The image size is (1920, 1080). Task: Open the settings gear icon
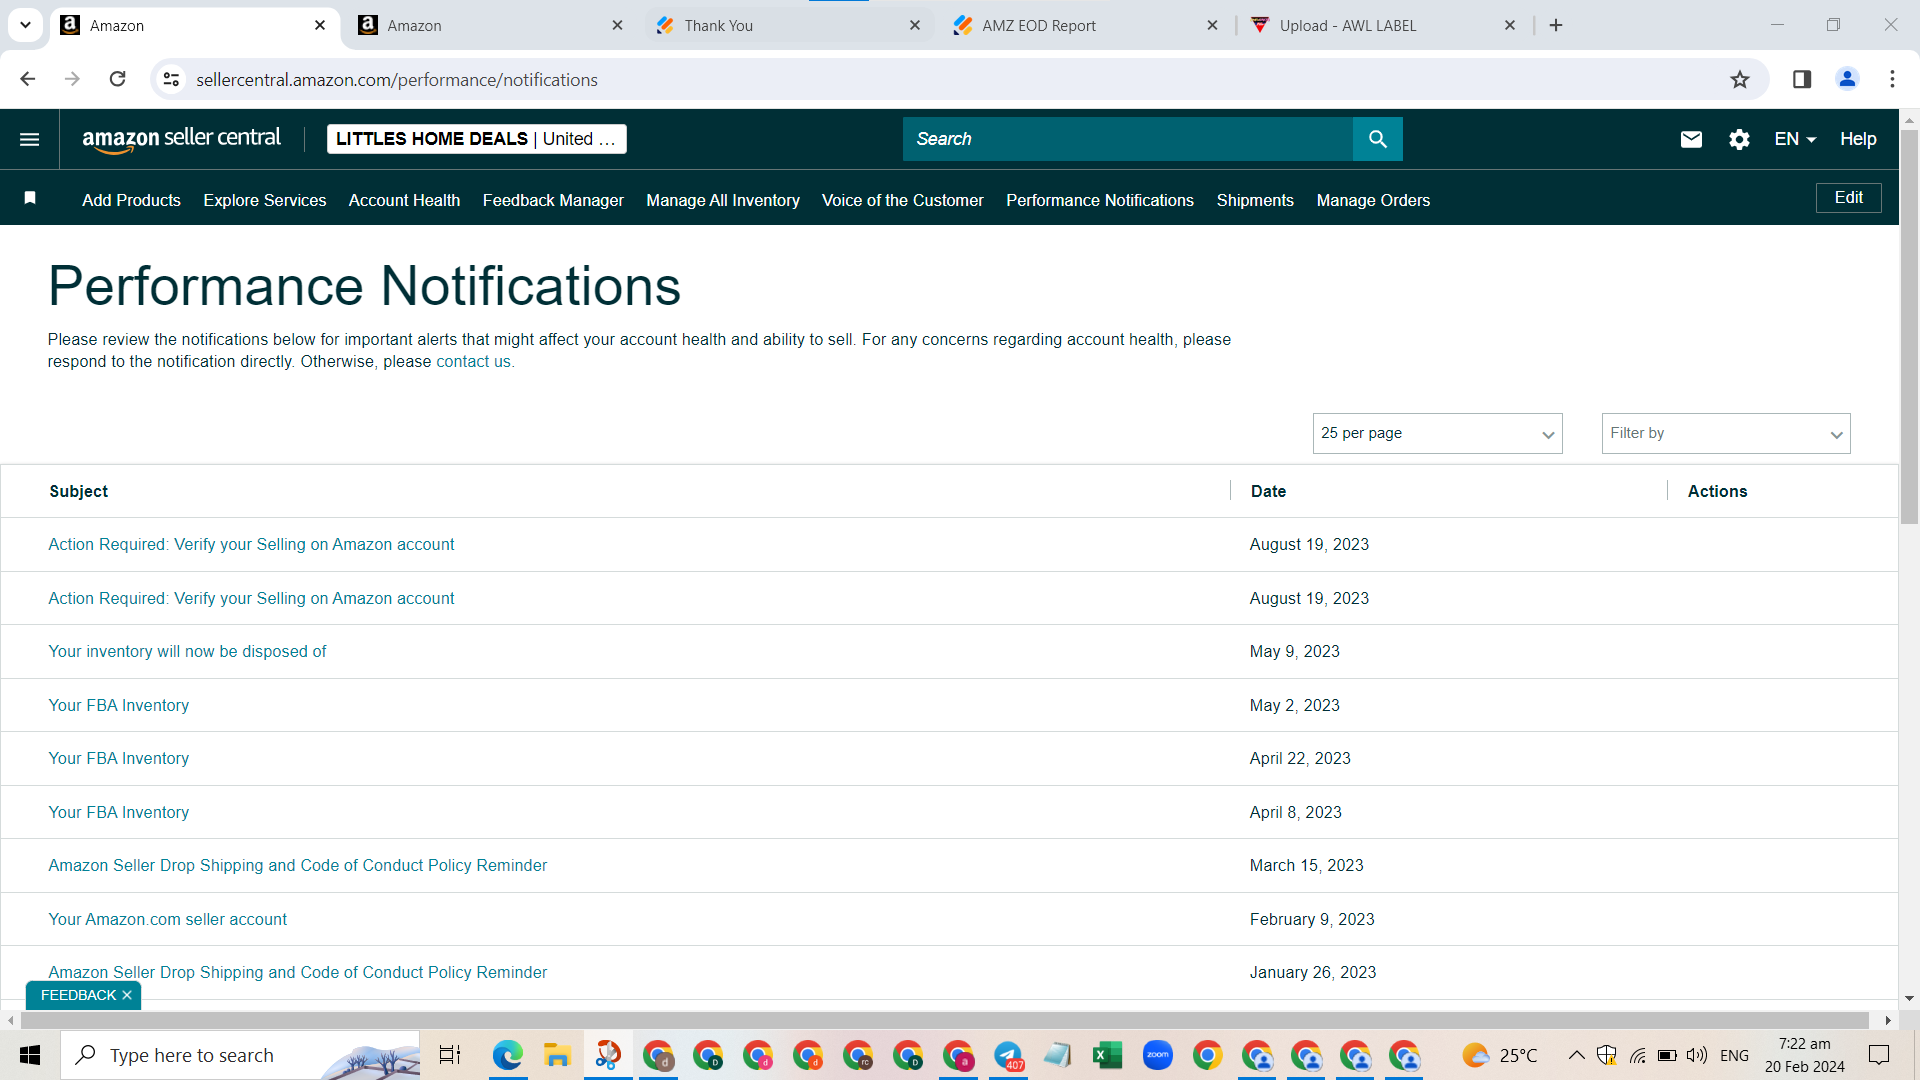(x=1739, y=139)
